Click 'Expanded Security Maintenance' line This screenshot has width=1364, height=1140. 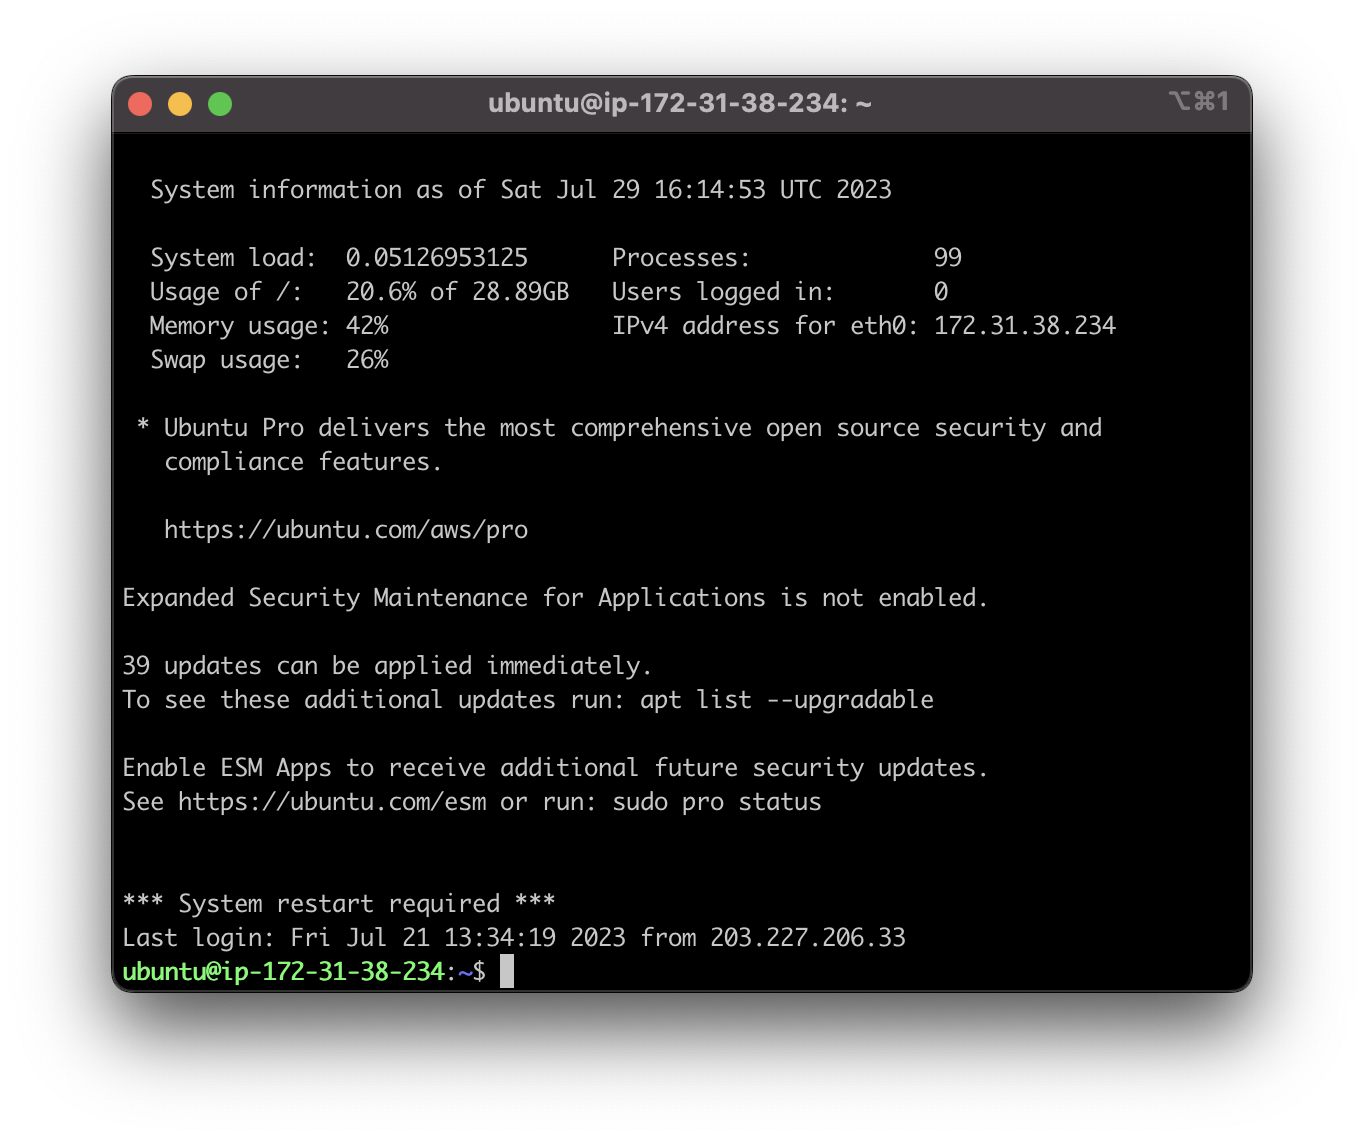tap(555, 598)
